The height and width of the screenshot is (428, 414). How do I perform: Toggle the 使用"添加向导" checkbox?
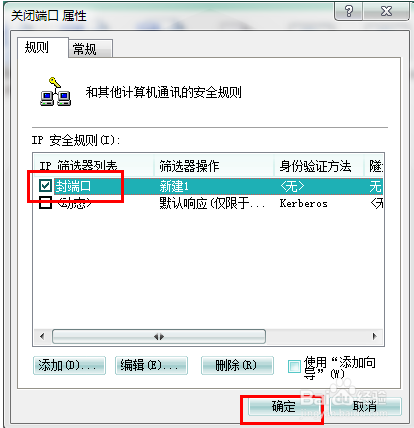[294, 366]
